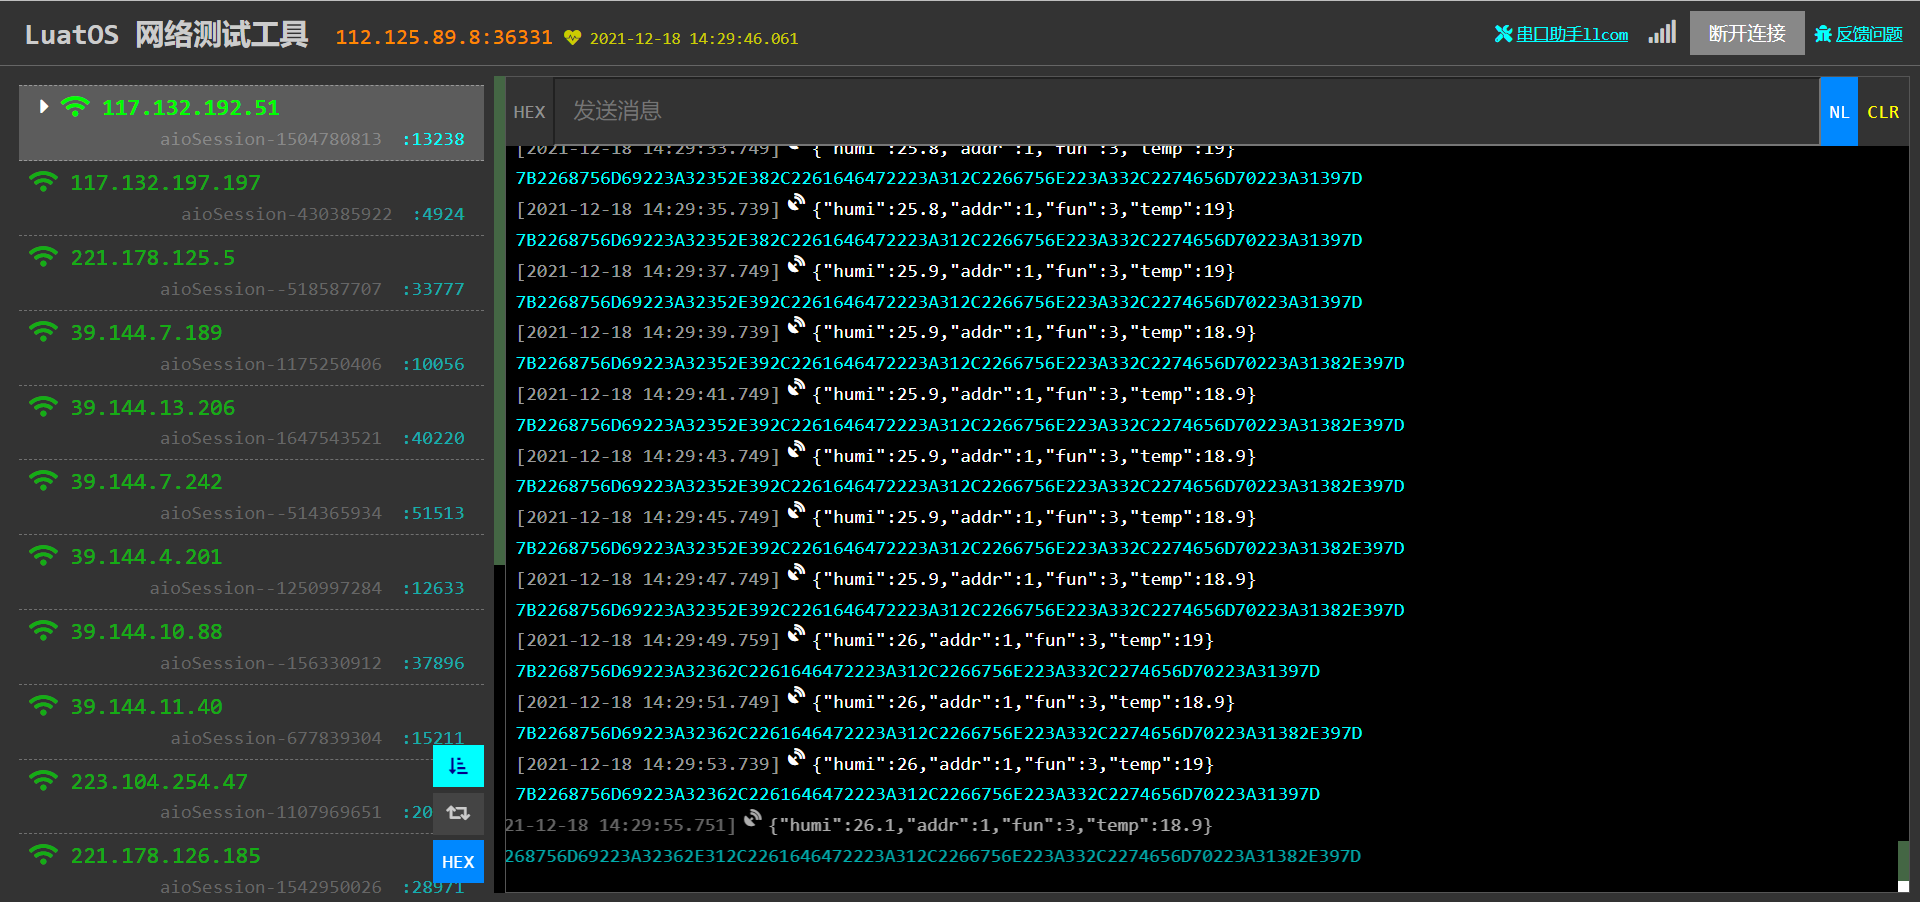Click receive icon on 14:29:45.749 log line

click(796, 512)
